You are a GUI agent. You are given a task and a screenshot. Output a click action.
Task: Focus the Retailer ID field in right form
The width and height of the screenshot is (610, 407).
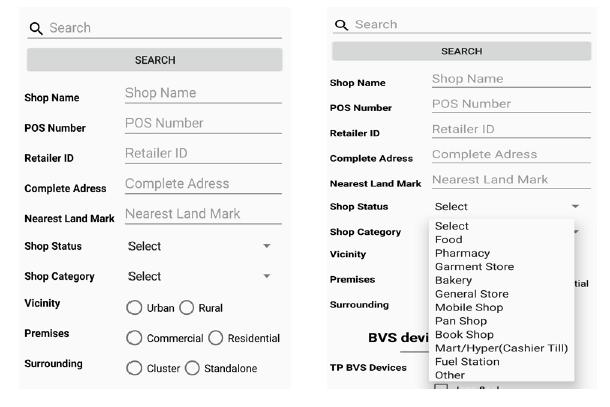(510, 130)
